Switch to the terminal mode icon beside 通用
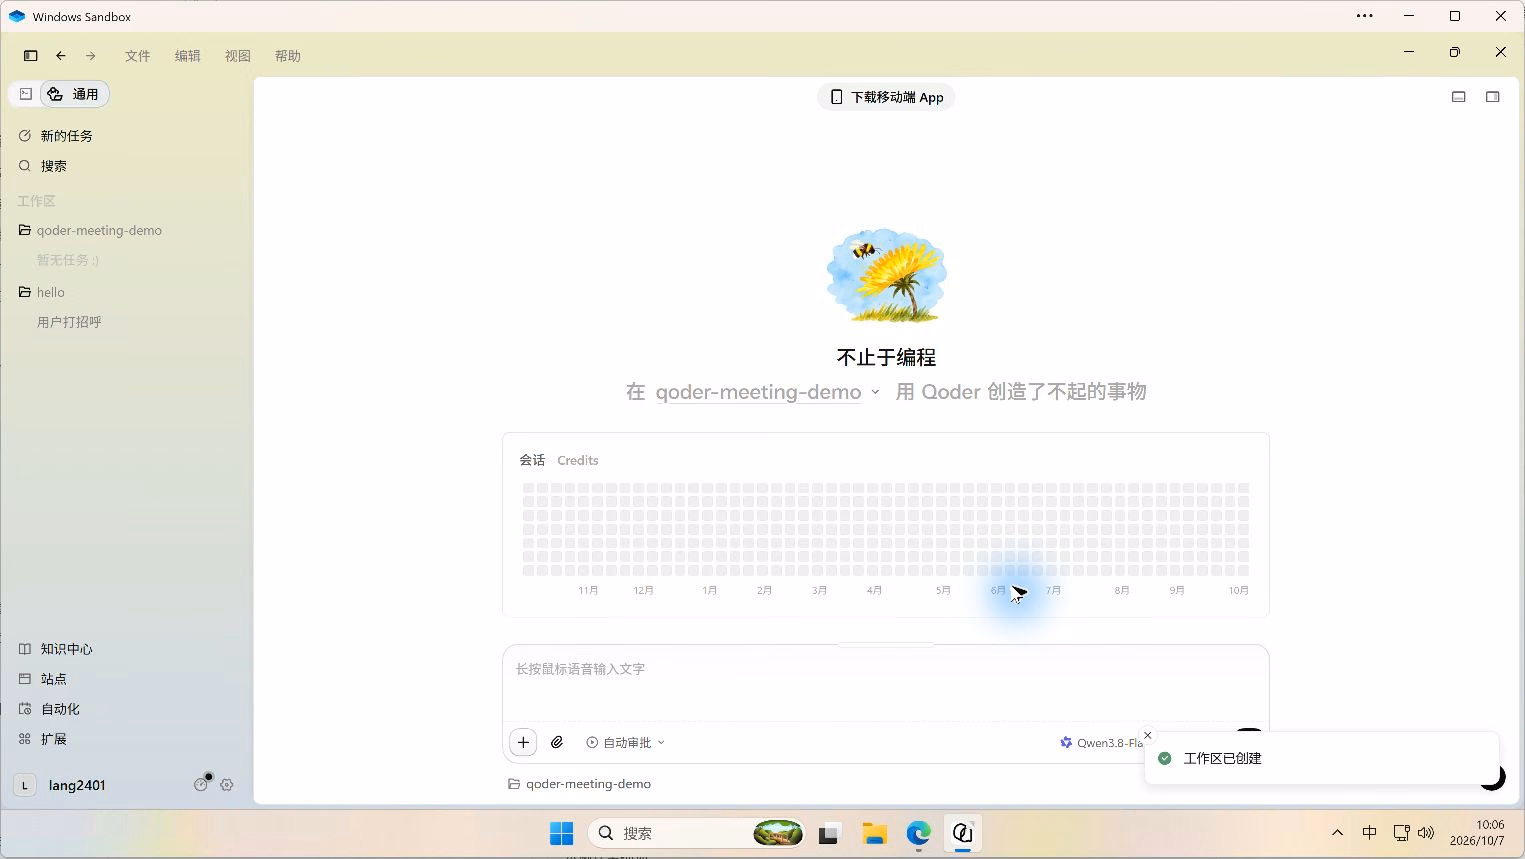This screenshot has height=859, width=1525. tap(26, 94)
